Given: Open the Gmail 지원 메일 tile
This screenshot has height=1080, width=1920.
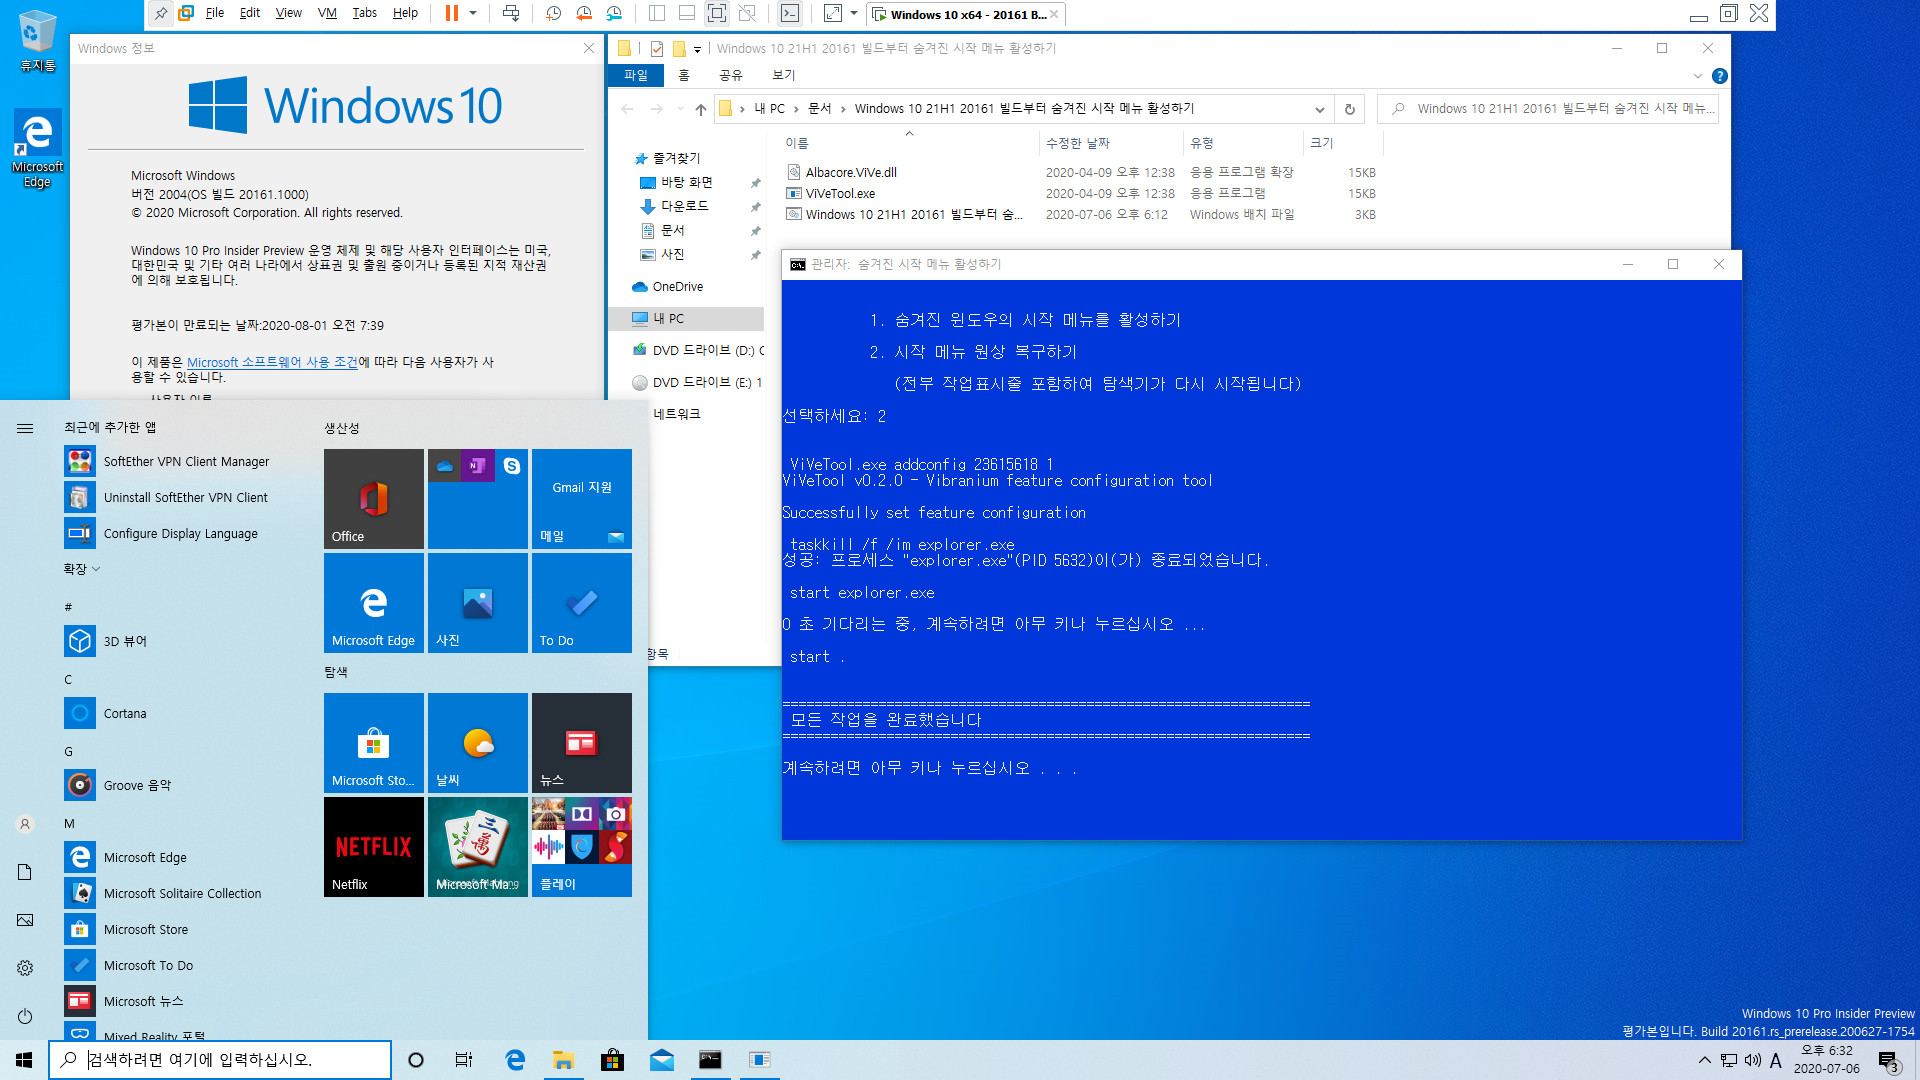Looking at the screenshot, I should point(582,499).
